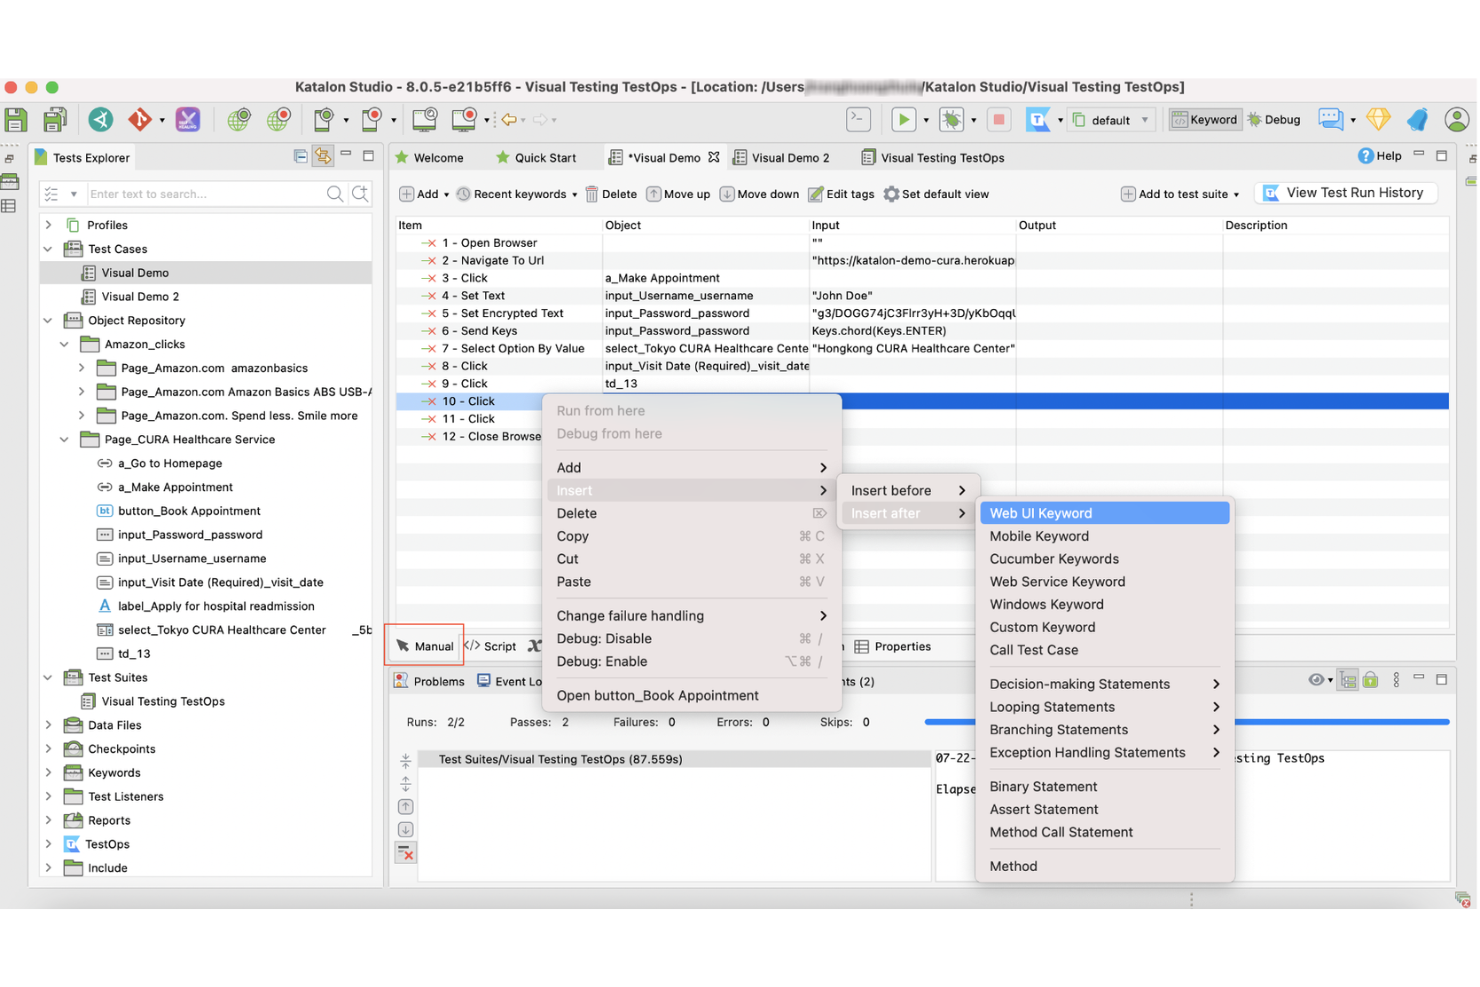Screen dimensions: 1480x987
Task: Open the default profile dropdown
Action: pyautogui.click(x=1146, y=119)
